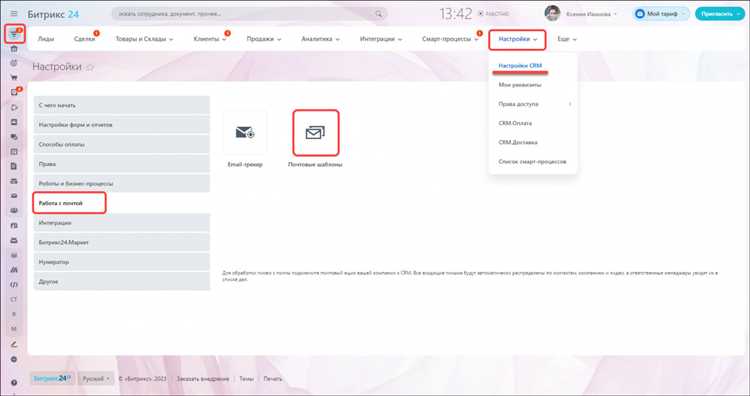Open the help question mark icon at sidebar bottom

pos(14,383)
